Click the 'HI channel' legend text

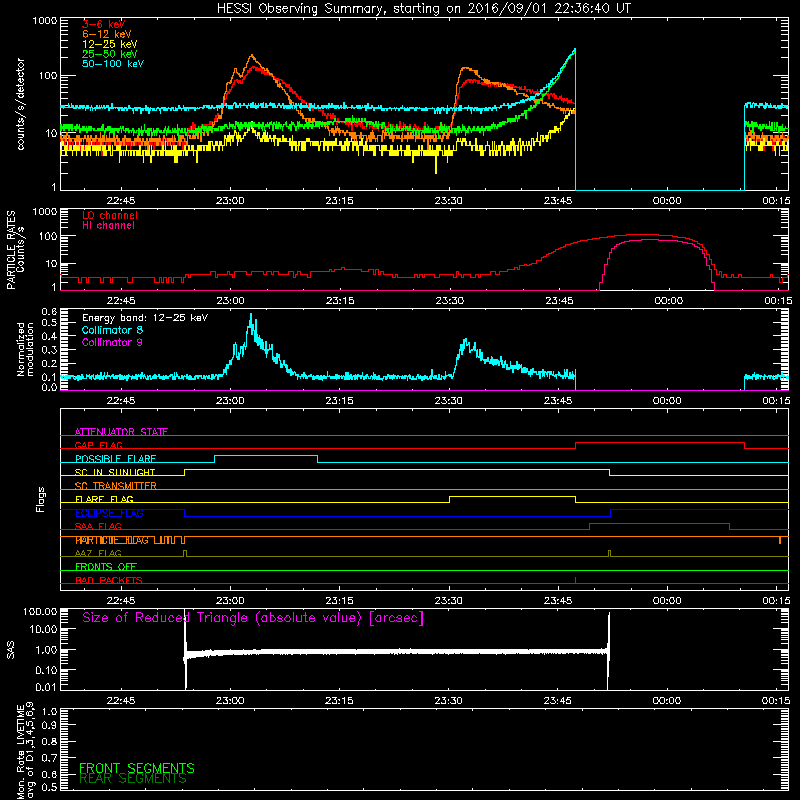(x=108, y=226)
